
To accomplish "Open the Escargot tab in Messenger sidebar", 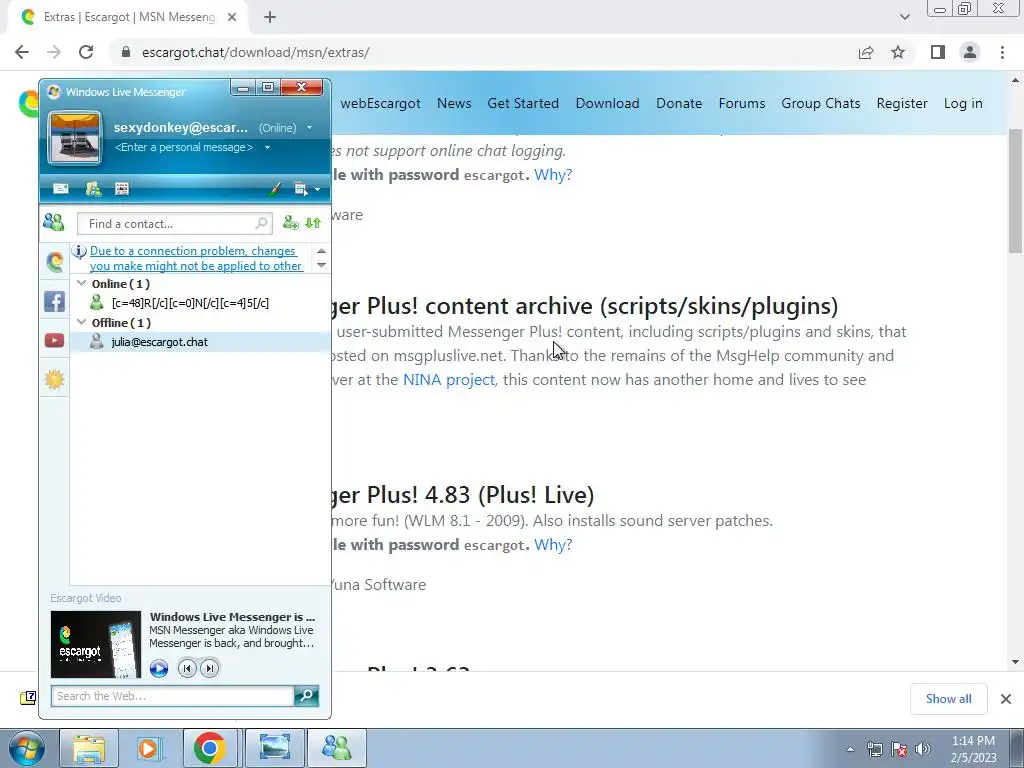I will pyautogui.click(x=55, y=262).
